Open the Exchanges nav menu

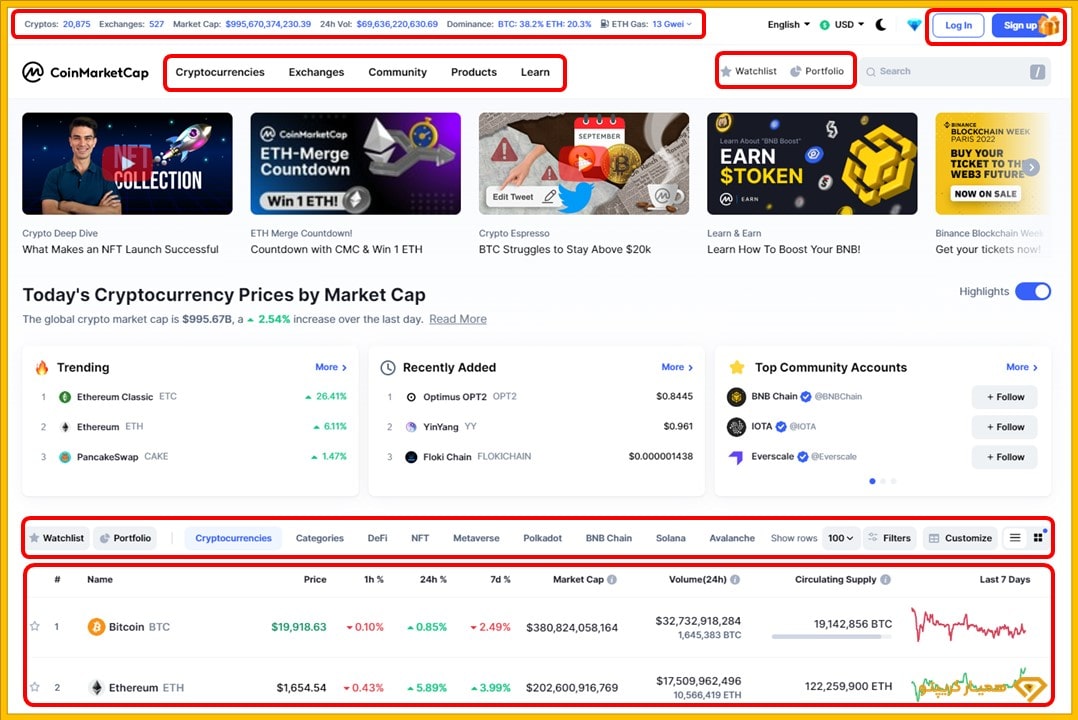pos(316,72)
